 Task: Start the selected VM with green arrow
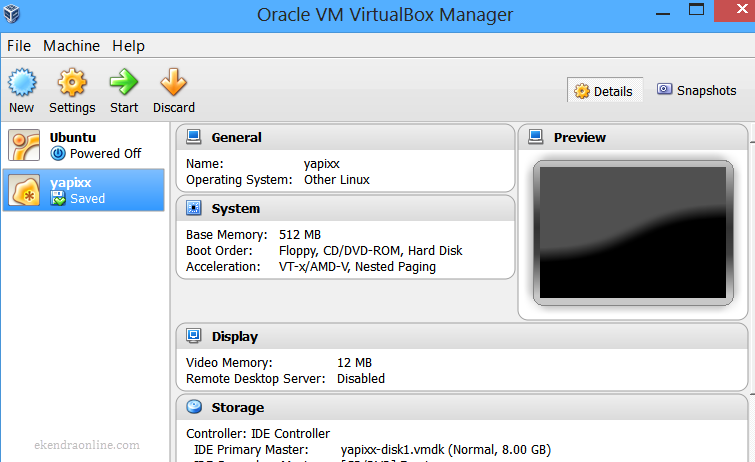tap(124, 82)
